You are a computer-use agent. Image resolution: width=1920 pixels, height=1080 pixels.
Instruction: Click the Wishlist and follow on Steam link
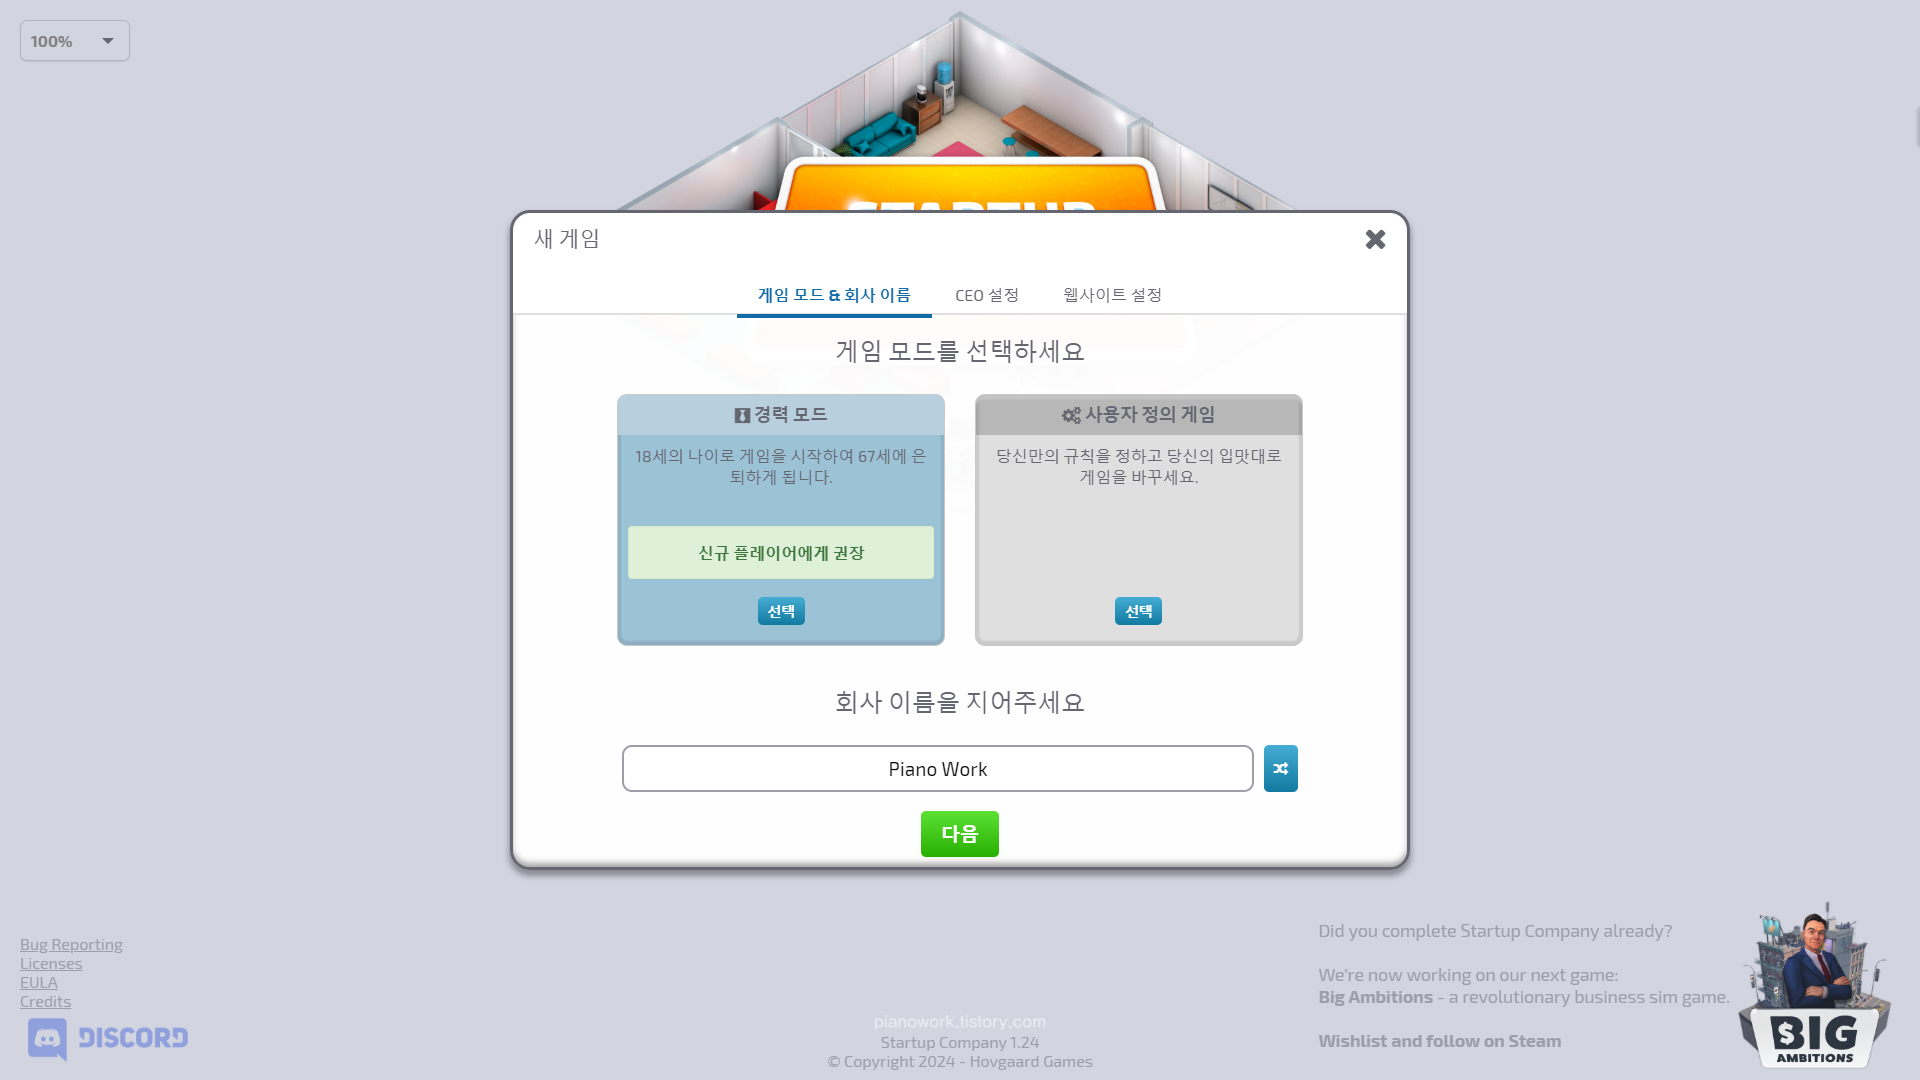(1440, 1039)
